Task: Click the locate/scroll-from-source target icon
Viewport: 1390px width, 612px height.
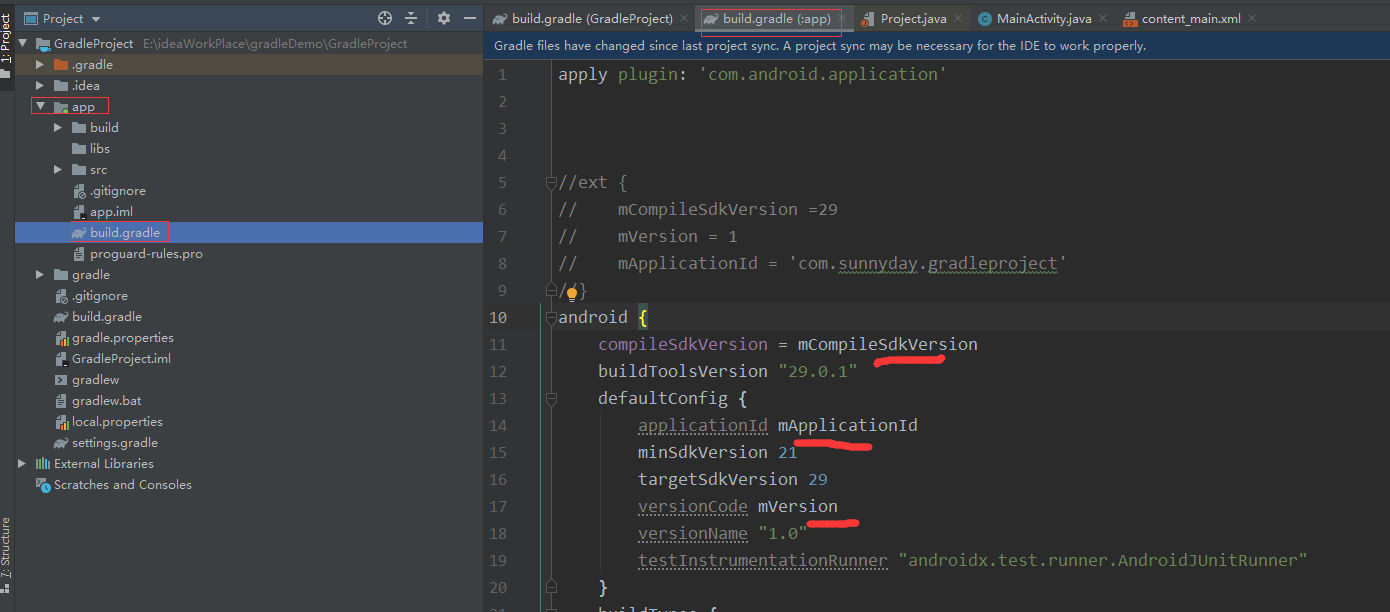Action: tap(385, 18)
